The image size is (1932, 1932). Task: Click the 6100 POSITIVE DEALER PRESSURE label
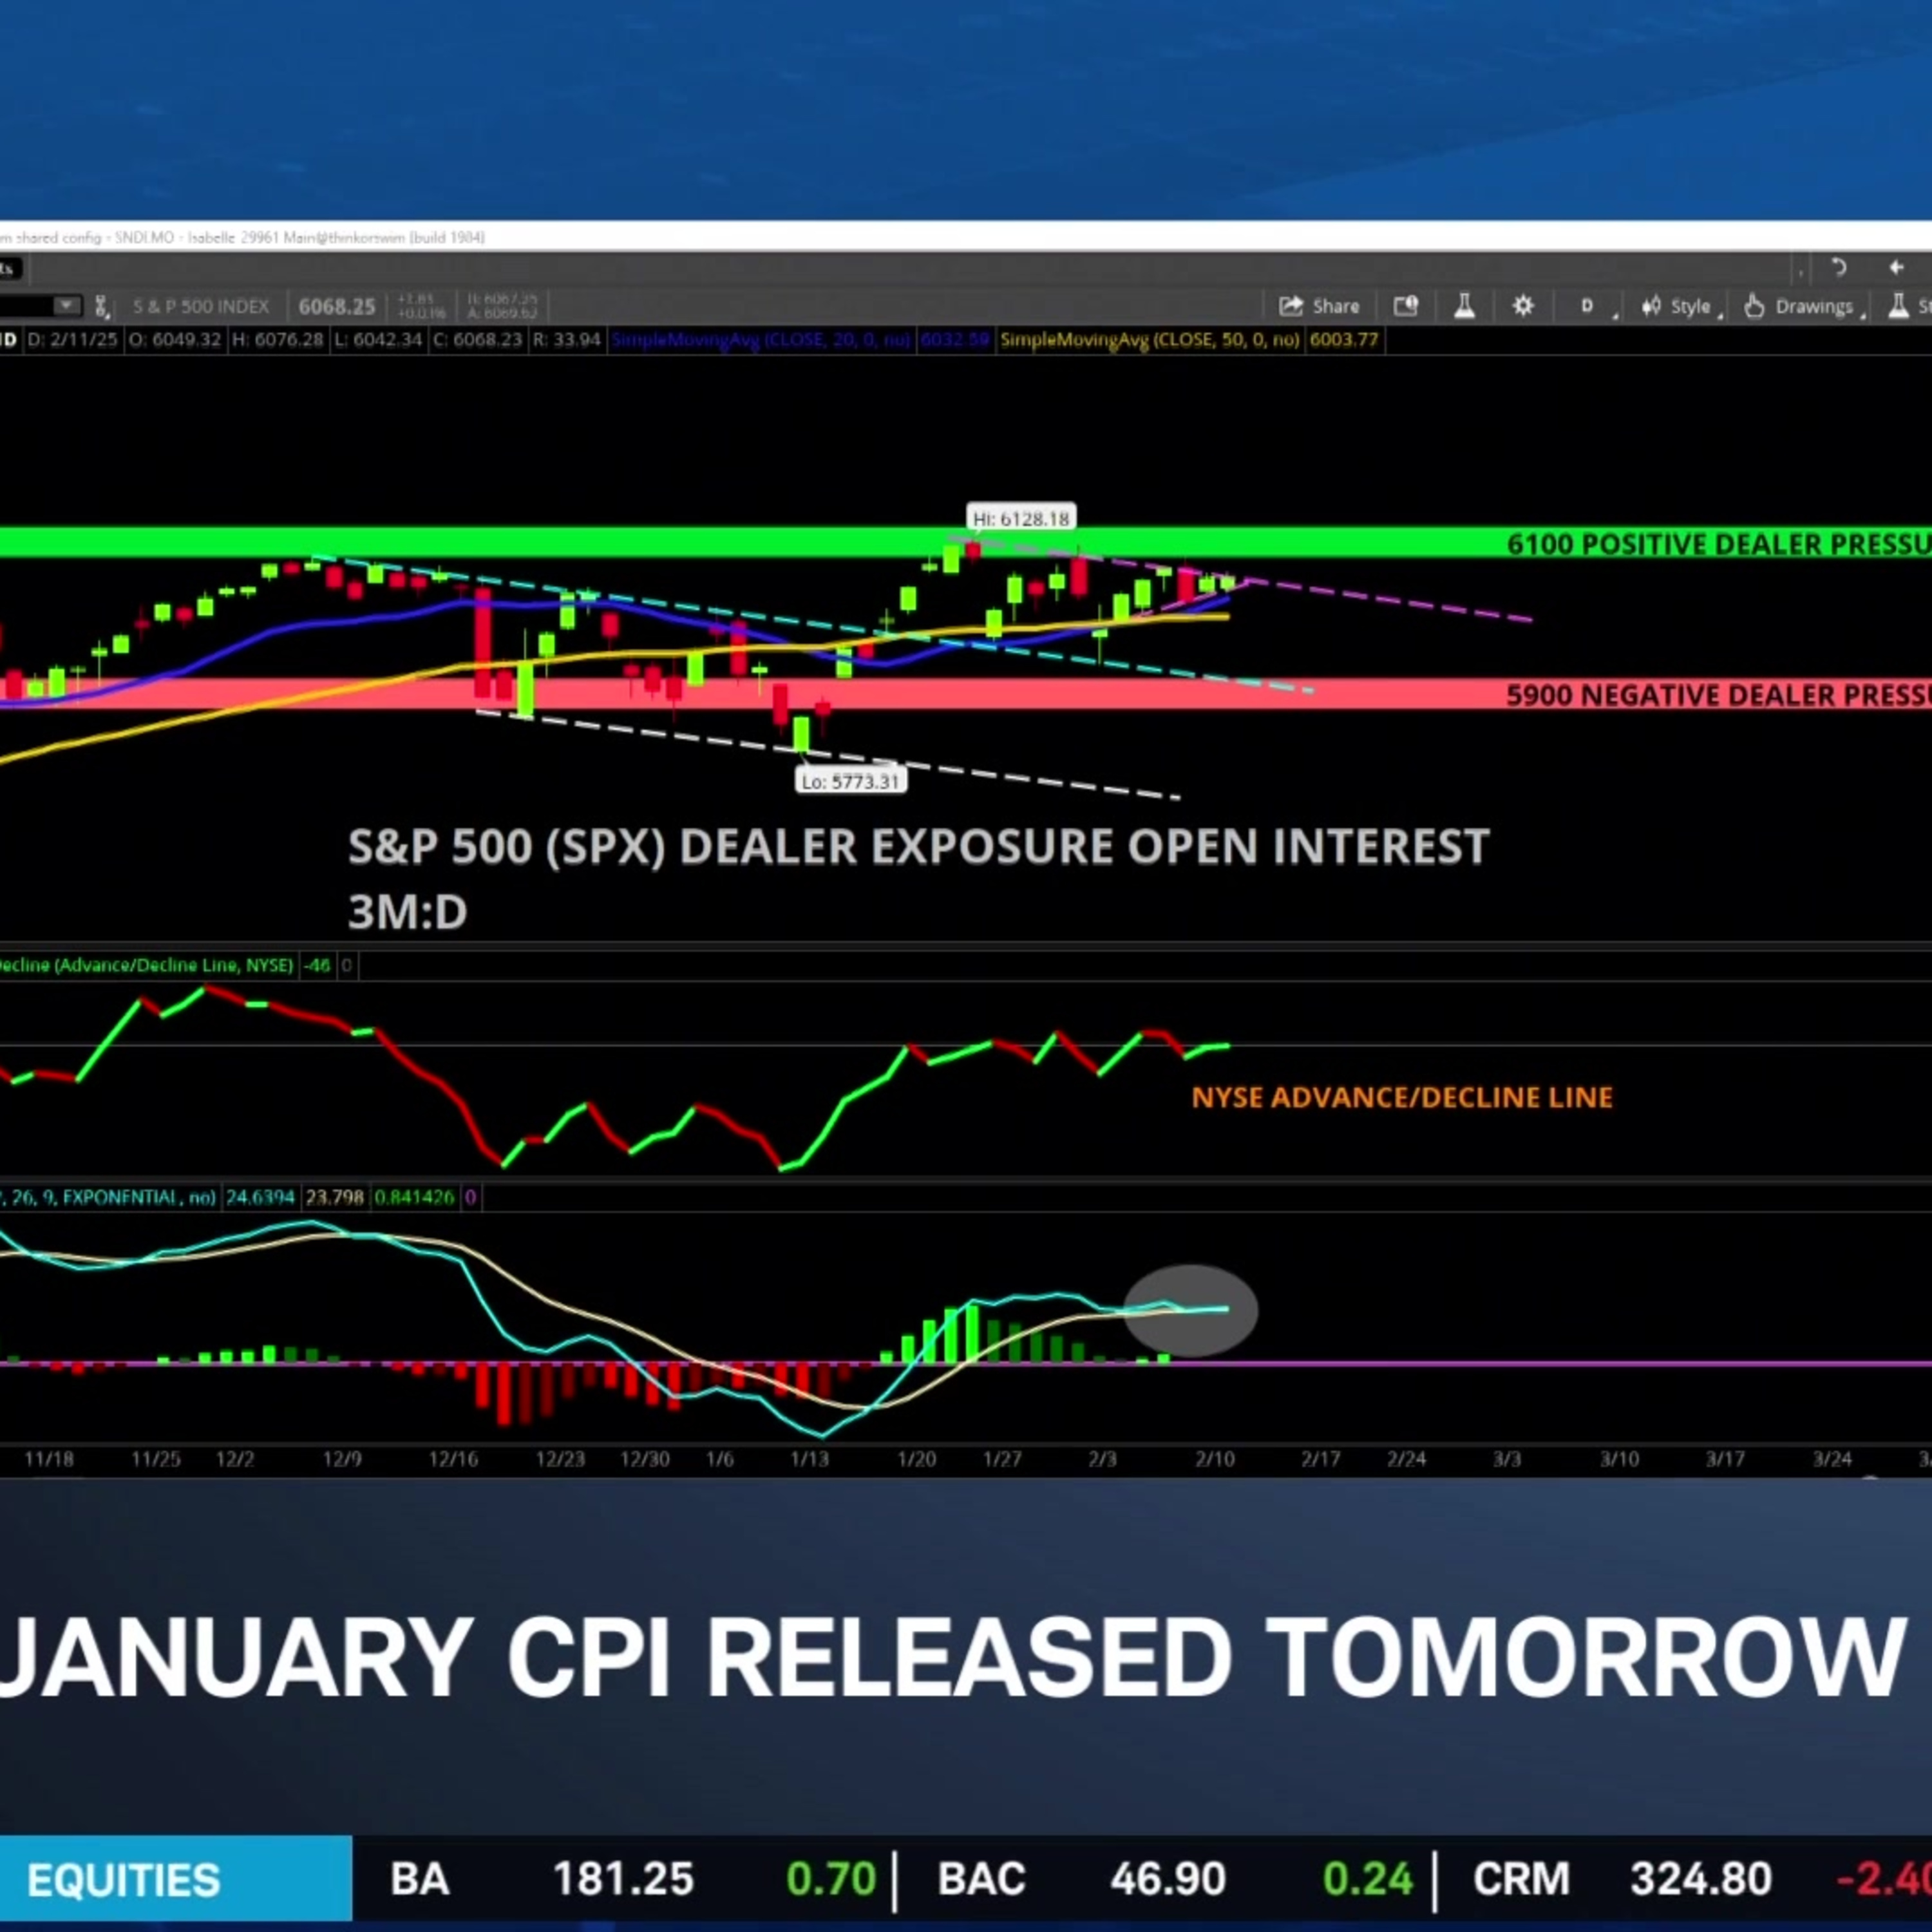(x=1719, y=544)
